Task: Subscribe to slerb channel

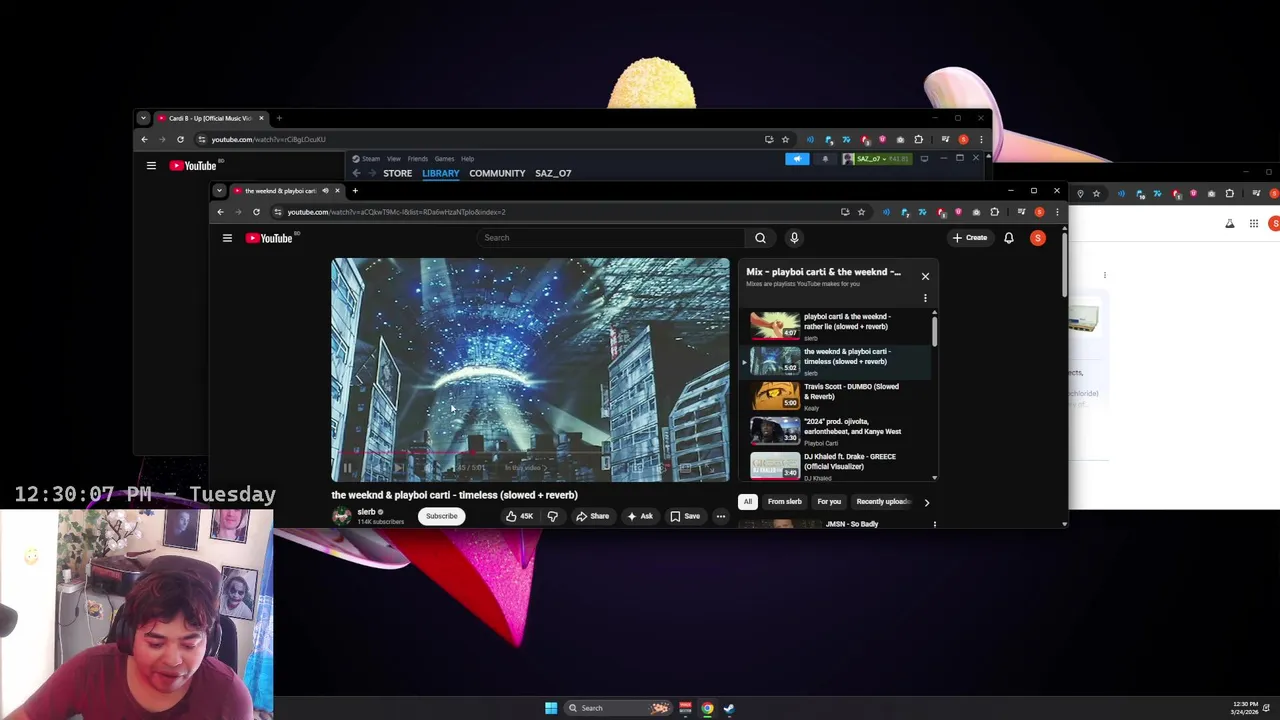Action: (x=441, y=516)
